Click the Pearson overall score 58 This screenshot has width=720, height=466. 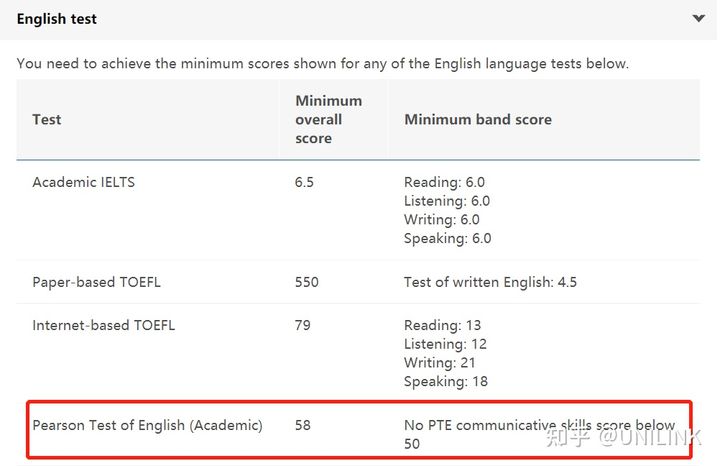302,425
